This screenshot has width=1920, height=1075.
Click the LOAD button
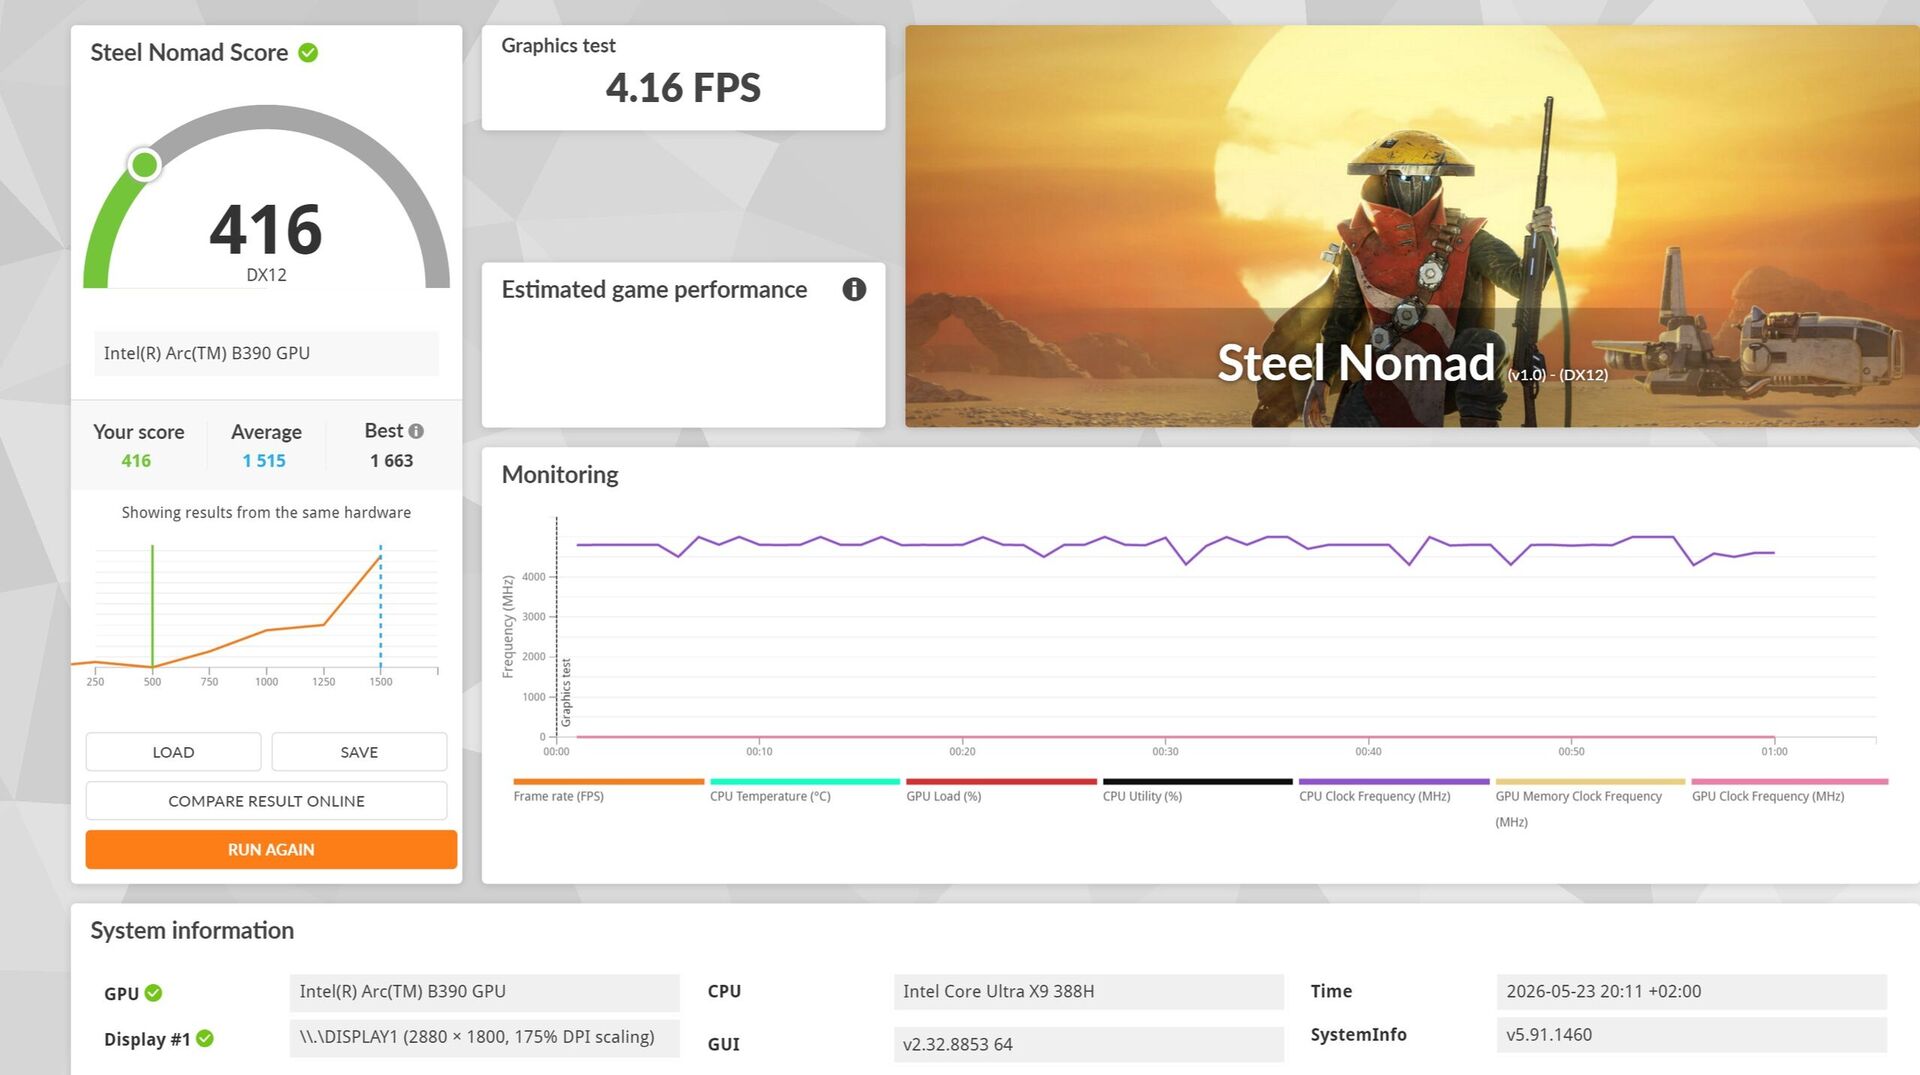[x=173, y=752]
